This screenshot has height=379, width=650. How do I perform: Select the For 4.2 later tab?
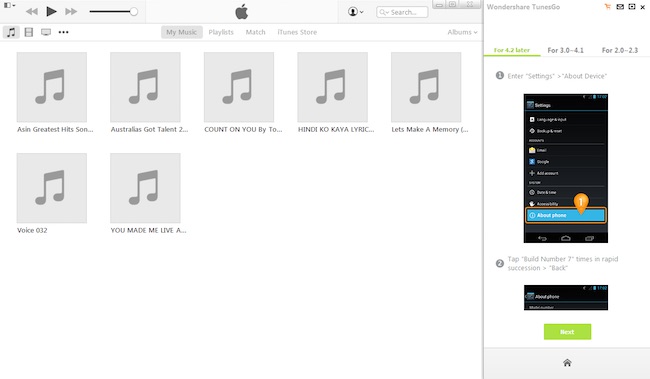(x=512, y=50)
